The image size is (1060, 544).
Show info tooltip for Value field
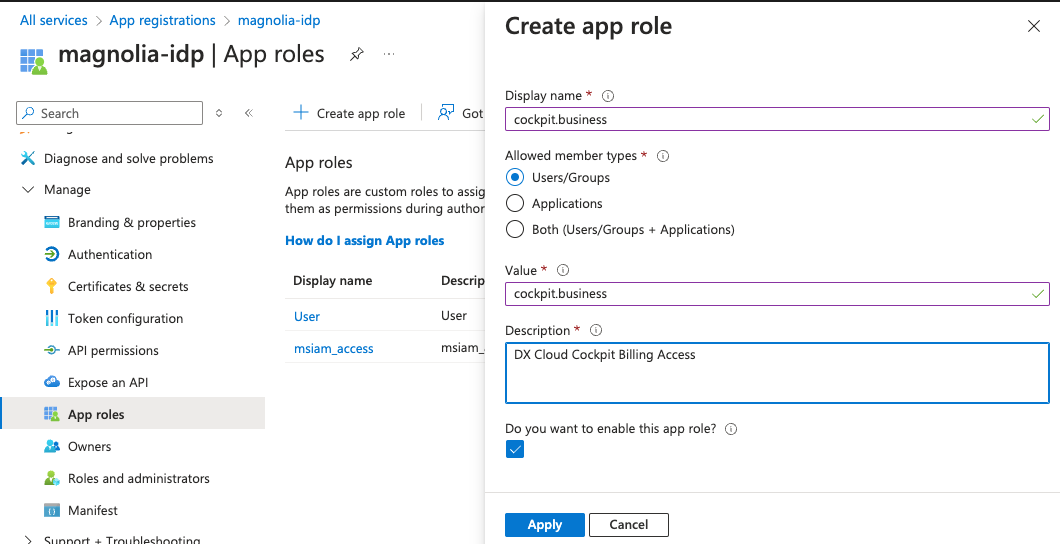click(562, 270)
